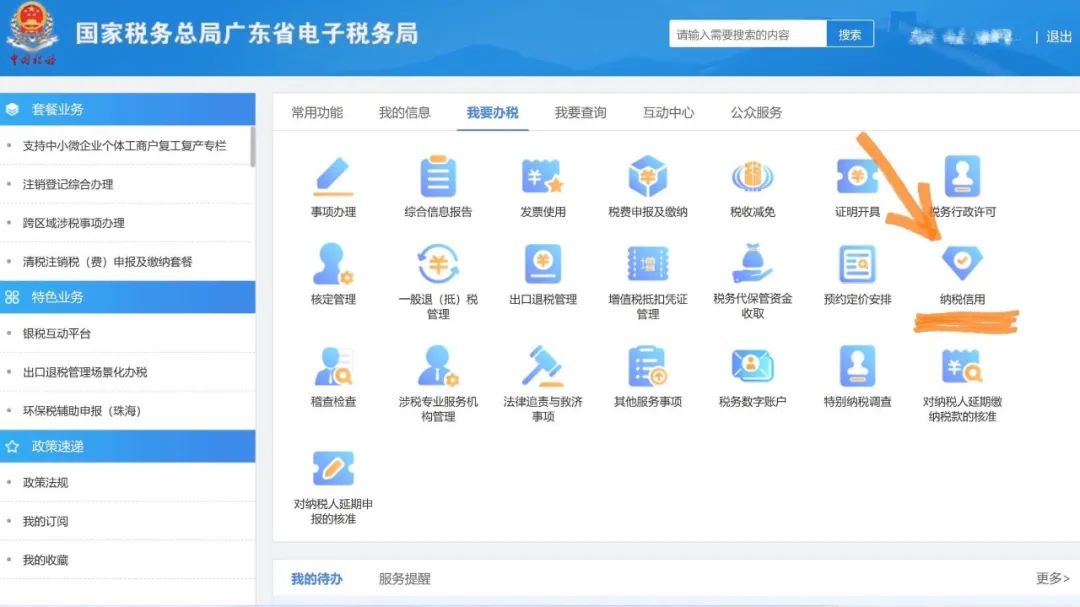Image resolution: width=1080 pixels, height=607 pixels.
Task: Focus the search content input field
Action: click(747, 34)
